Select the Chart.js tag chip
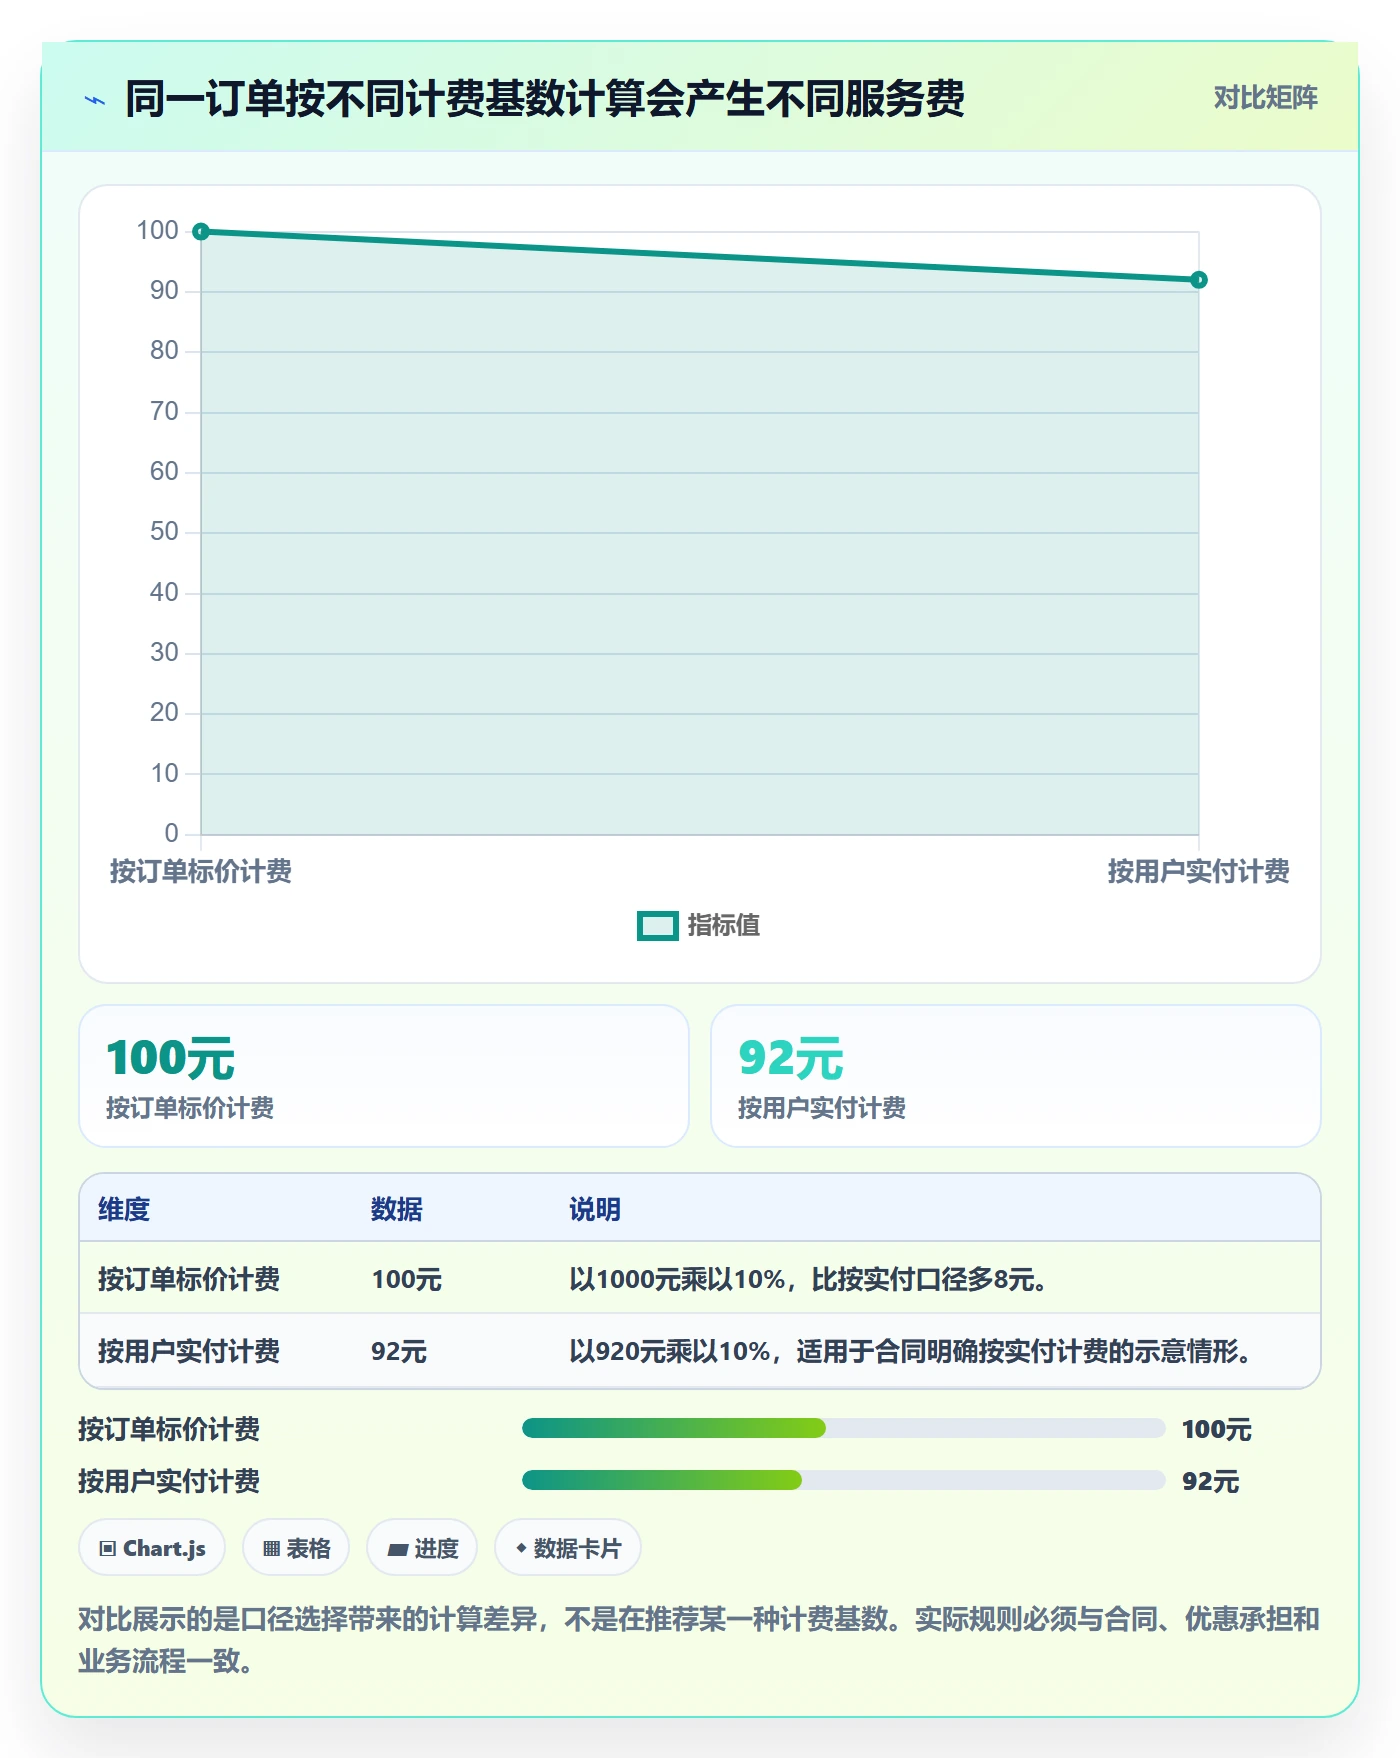The image size is (1400, 1758). click(x=152, y=1548)
